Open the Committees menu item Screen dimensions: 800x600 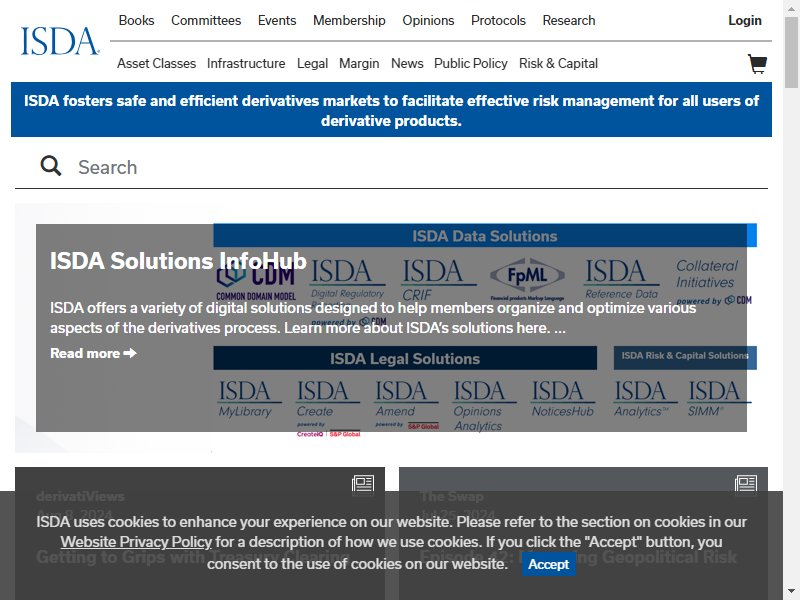coord(206,20)
